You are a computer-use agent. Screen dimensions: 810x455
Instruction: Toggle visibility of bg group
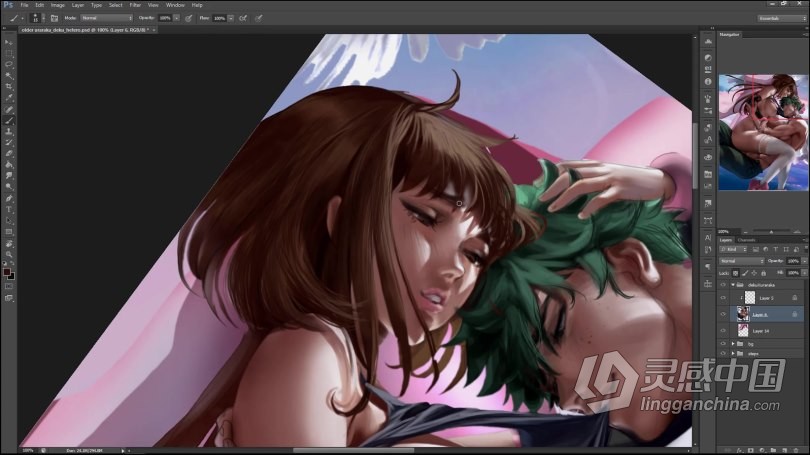click(723, 343)
